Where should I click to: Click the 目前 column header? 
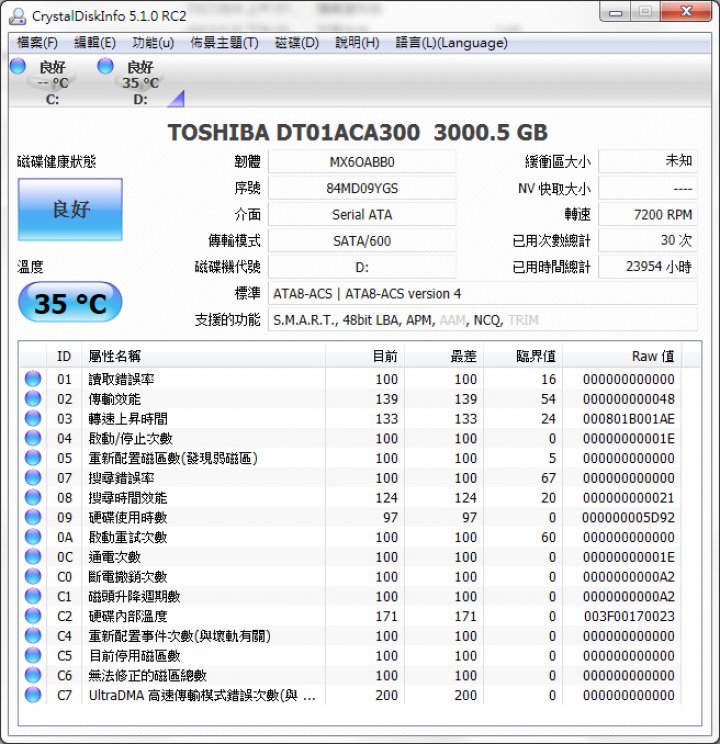[365, 356]
